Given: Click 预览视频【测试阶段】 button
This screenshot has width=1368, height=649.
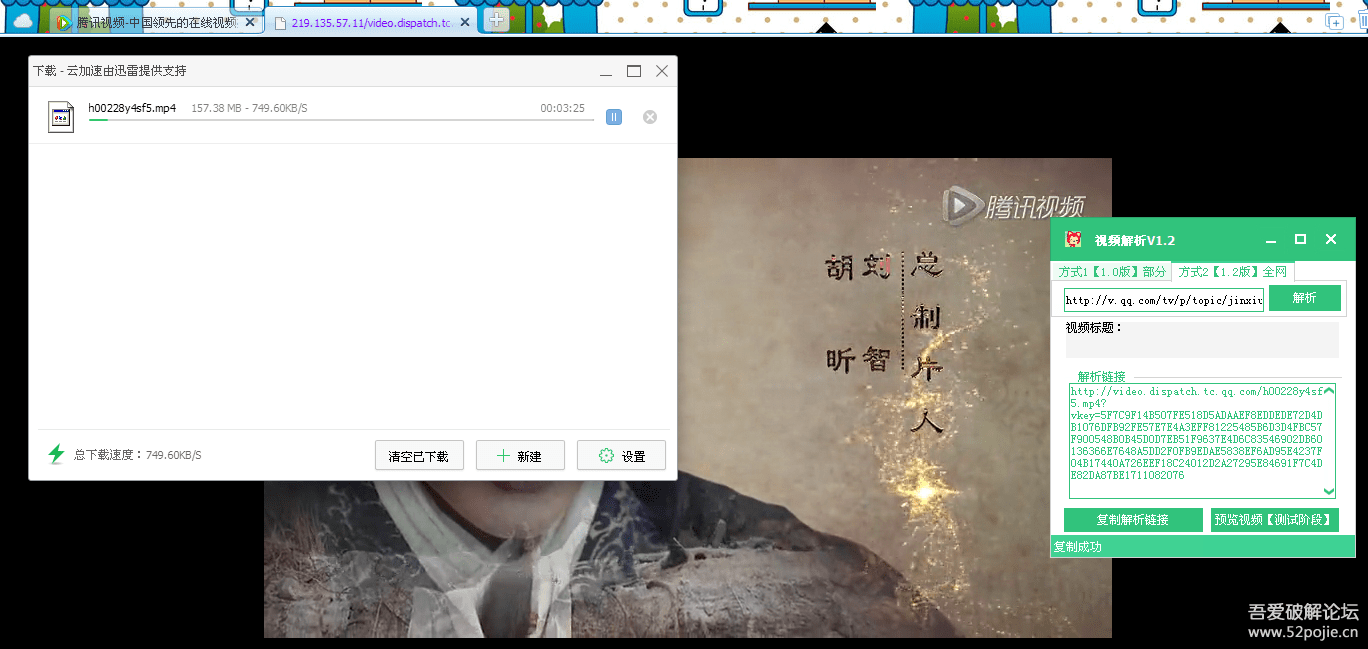Looking at the screenshot, I should (1274, 520).
